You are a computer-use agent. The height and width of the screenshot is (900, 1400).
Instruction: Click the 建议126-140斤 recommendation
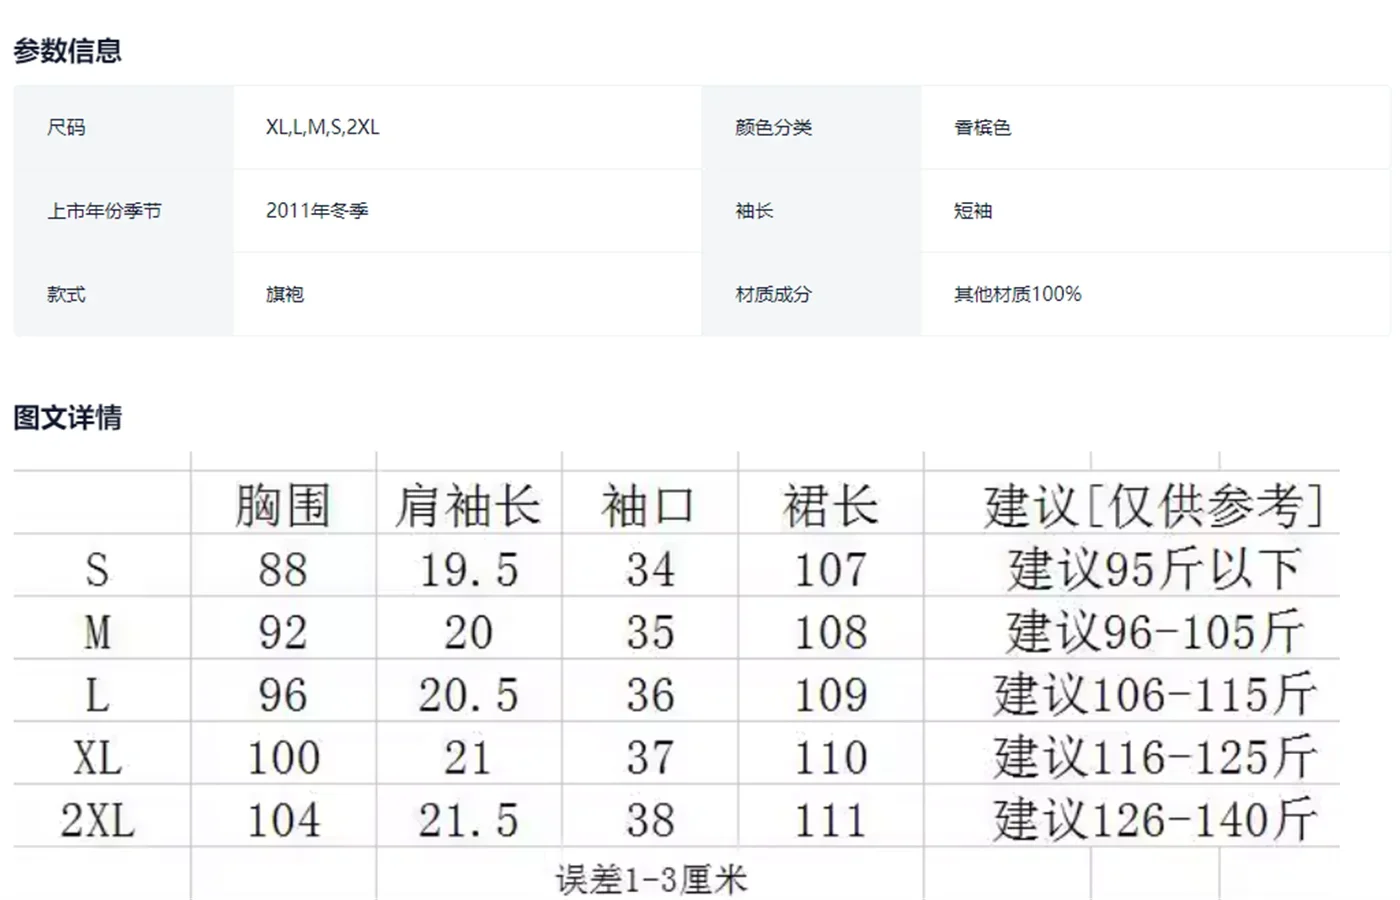[1155, 820]
